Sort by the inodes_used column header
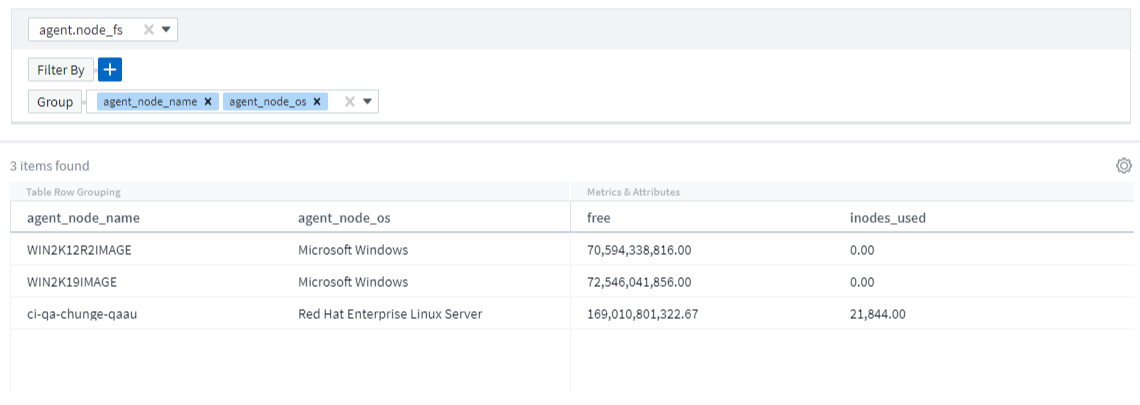The image size is (1140, 405). 881,217
